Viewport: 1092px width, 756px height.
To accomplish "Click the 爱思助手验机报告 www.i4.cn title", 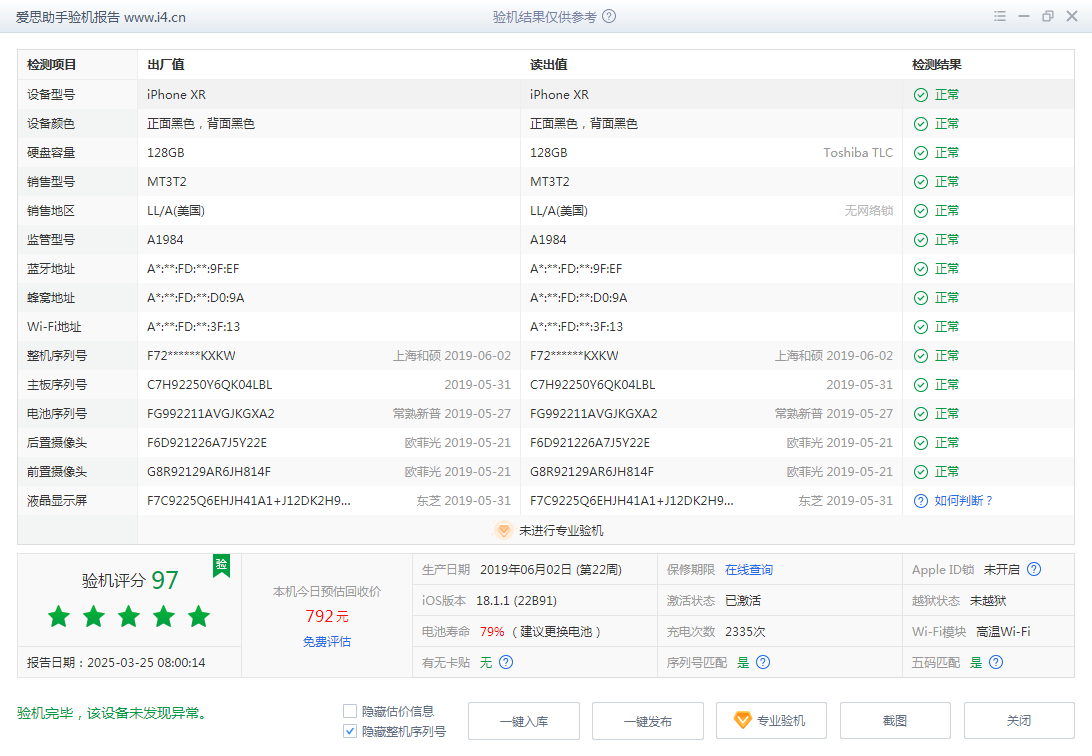I will pyautogui.click(x=101, y=17).
